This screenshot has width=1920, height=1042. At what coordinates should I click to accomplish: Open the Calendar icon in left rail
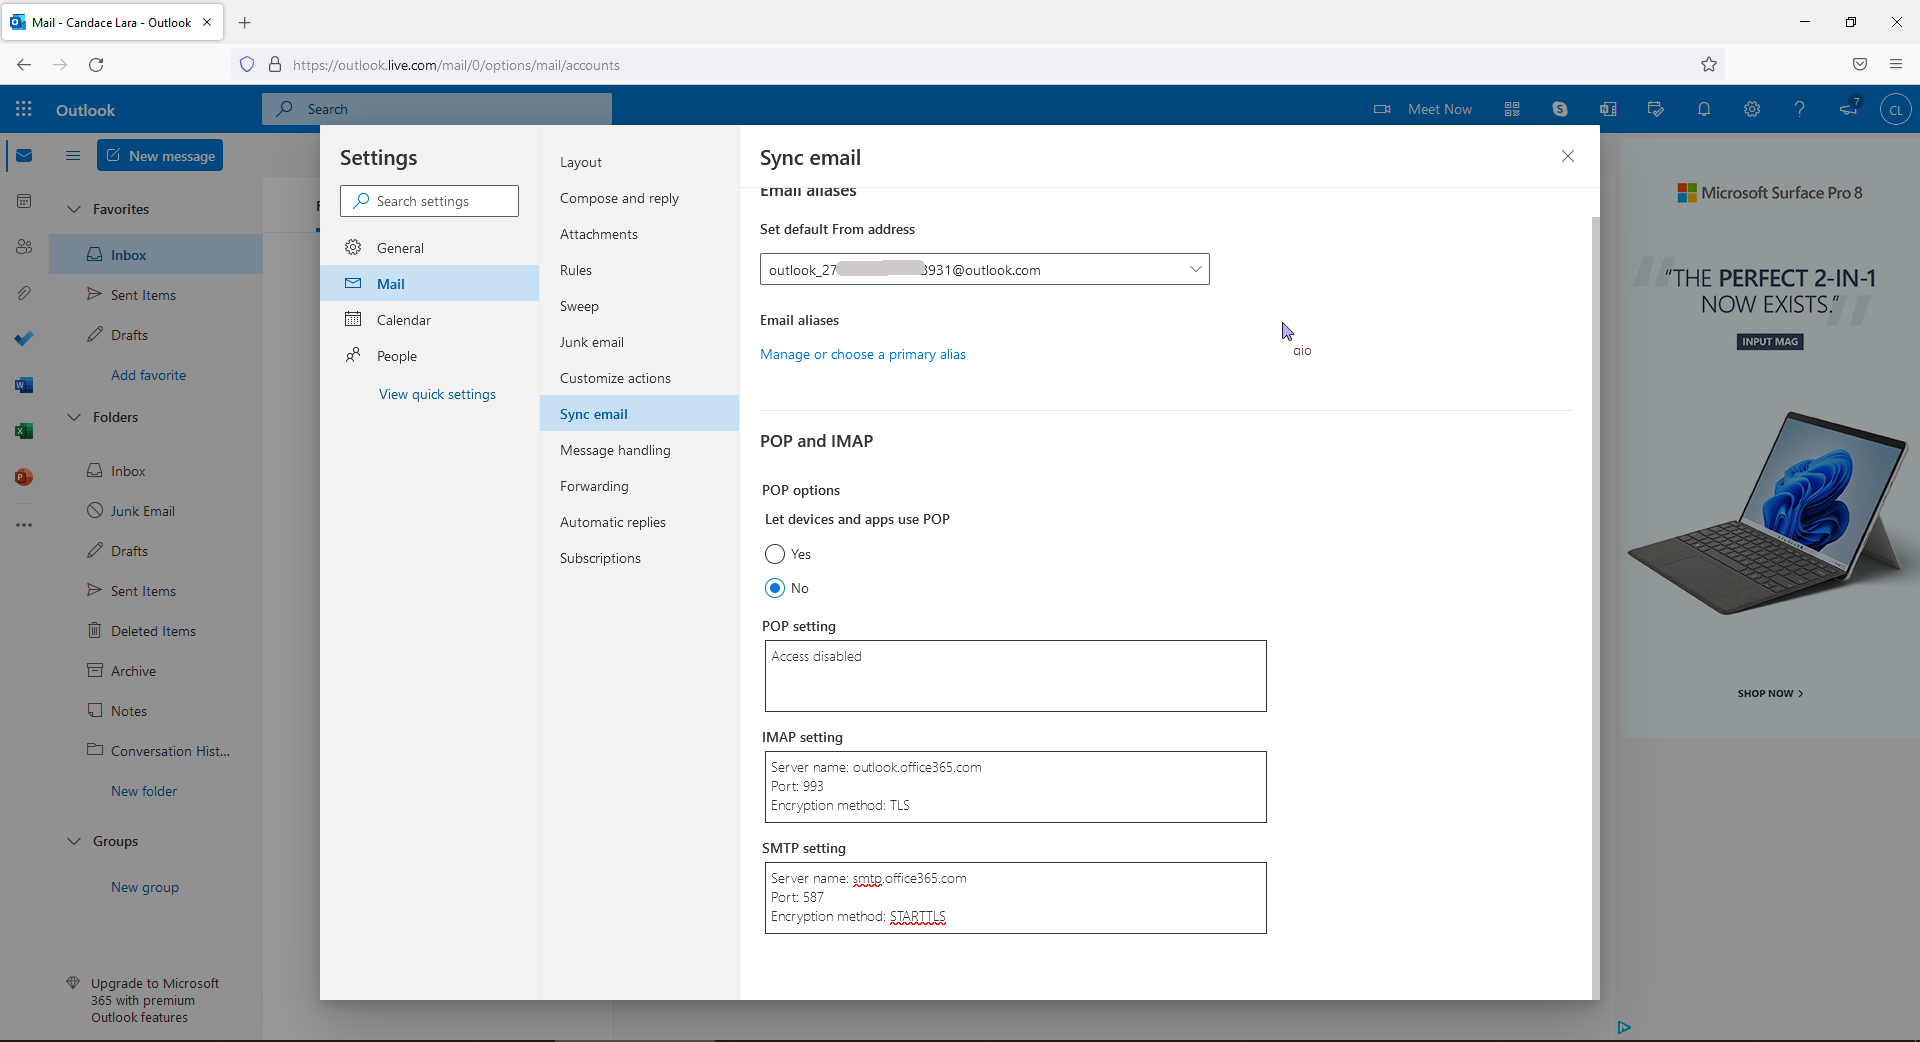pos(24,201)
